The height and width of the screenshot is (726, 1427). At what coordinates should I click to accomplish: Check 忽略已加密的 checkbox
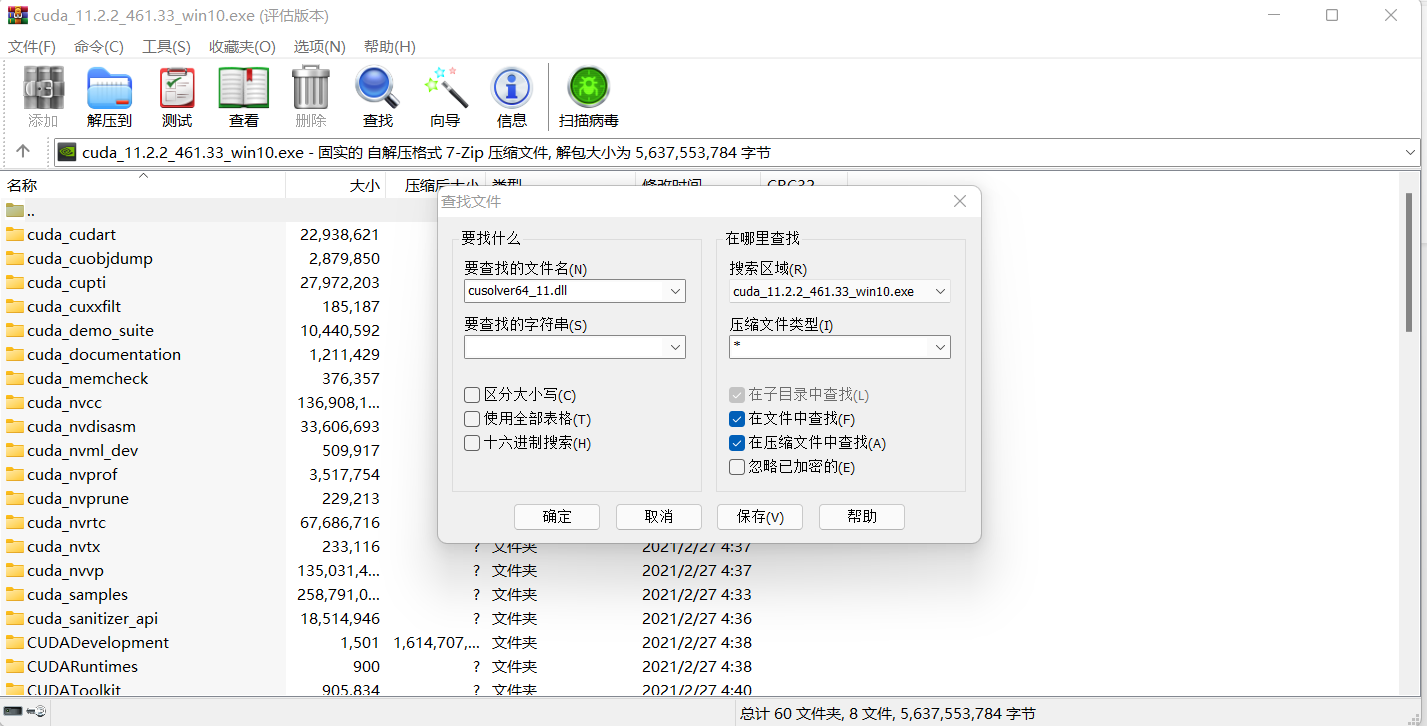pos(737,467)
